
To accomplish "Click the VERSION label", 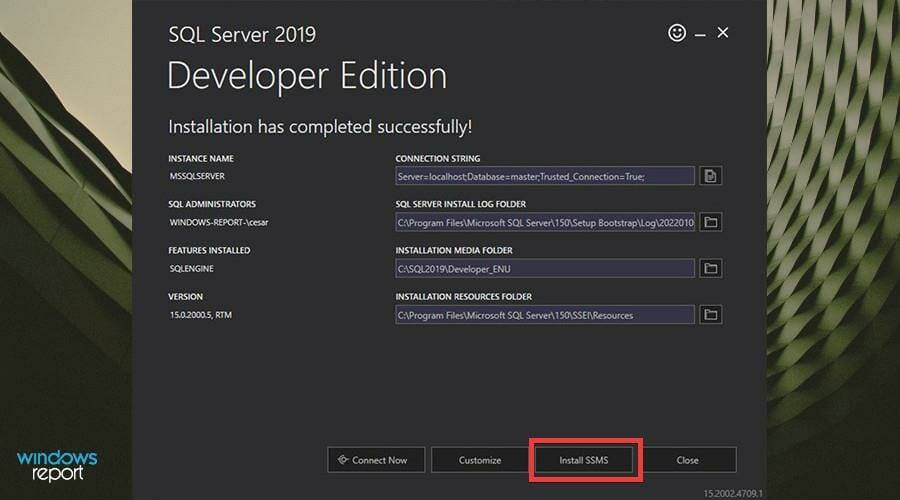I will click(185, 297).
